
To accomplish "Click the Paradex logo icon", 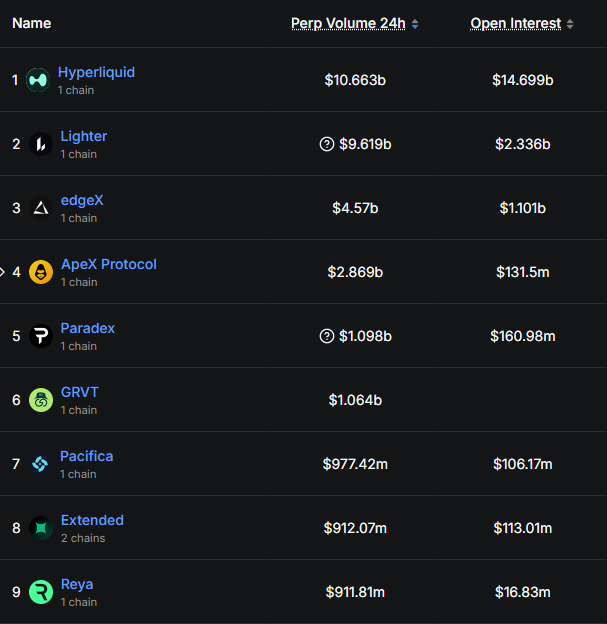I will [41, 336].
